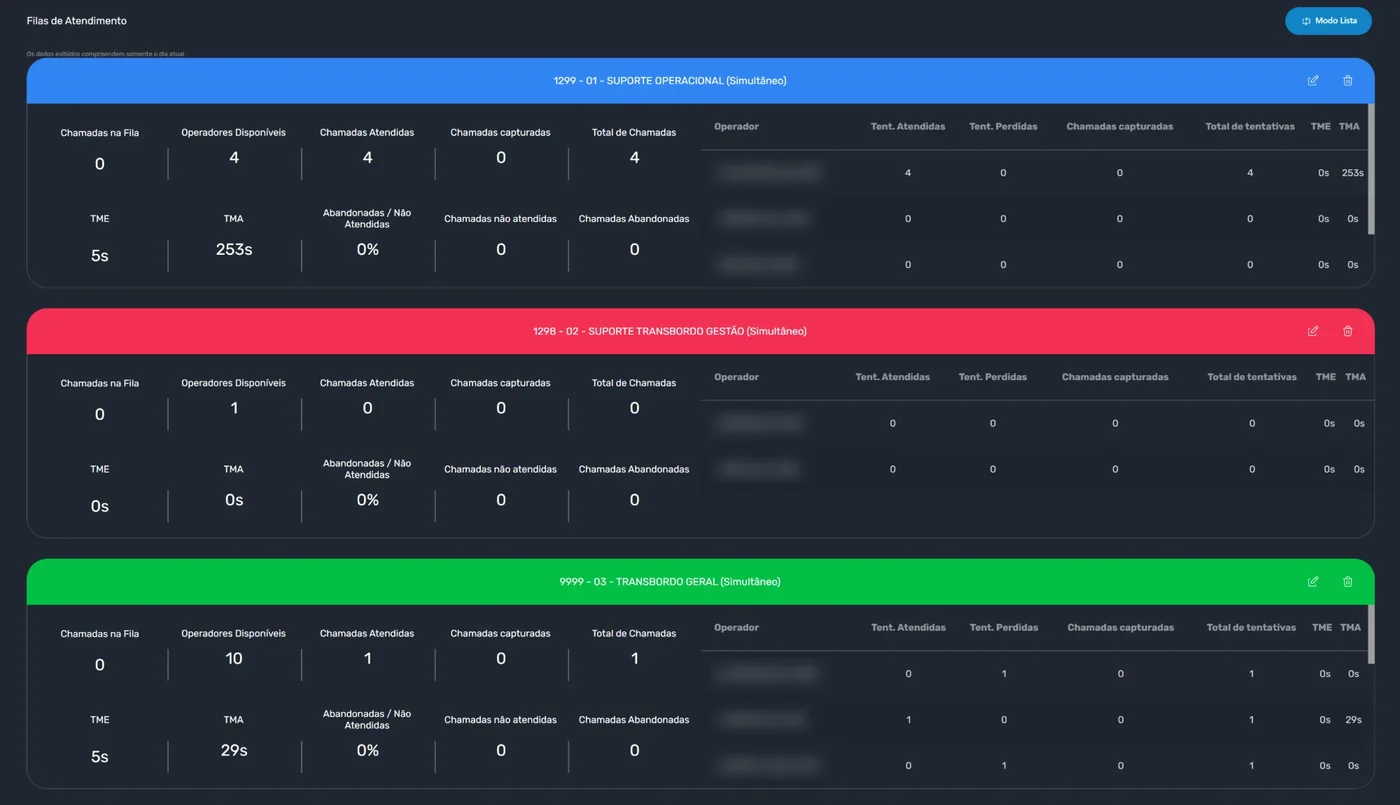Image resolution: width=1400 pixels, height=805 pixels.
Task: Click large "253s" TMA summary in SUPORTE OPERACIONAL
Action: 234,249
